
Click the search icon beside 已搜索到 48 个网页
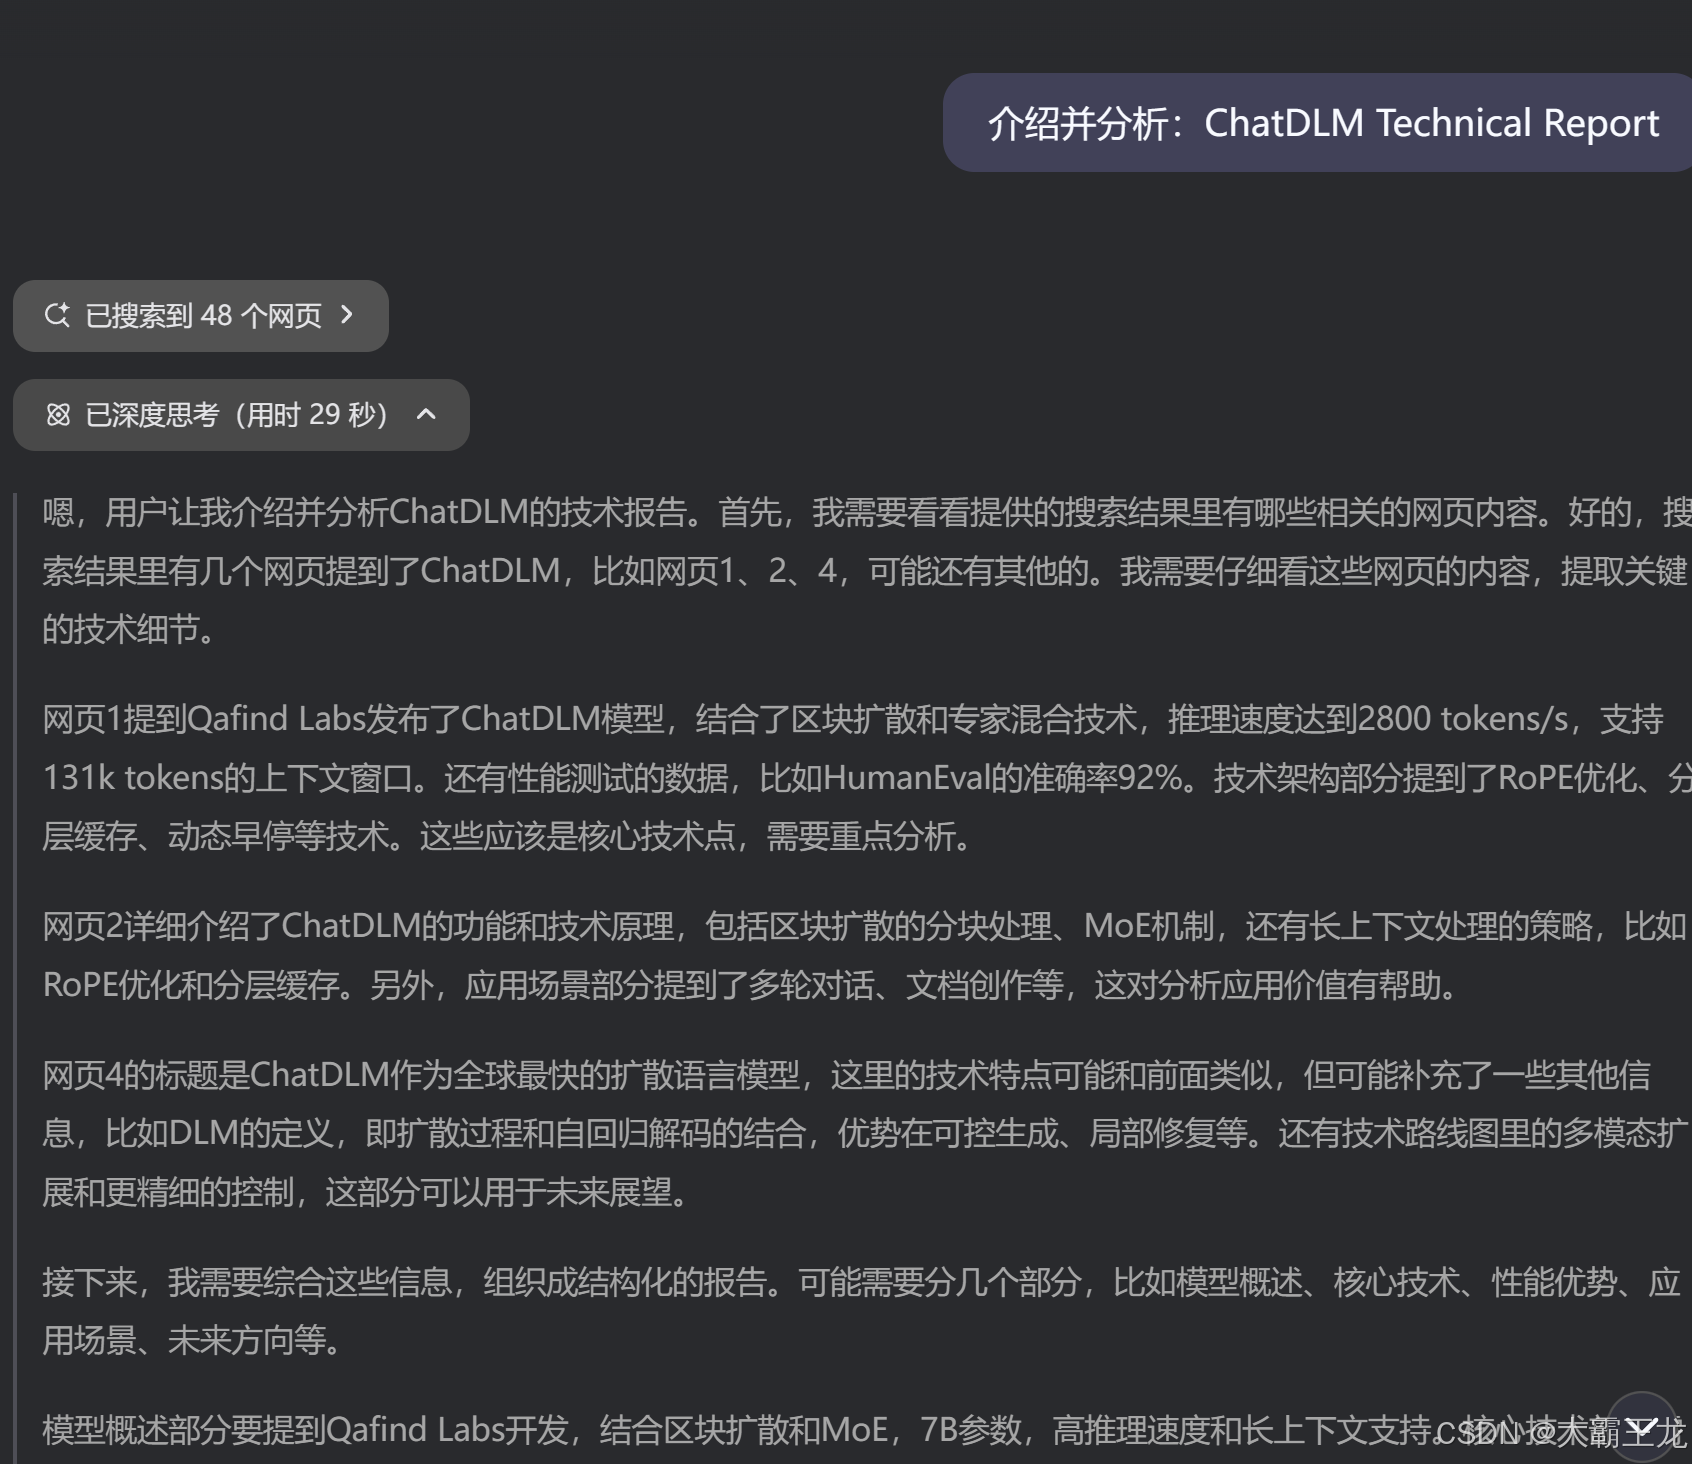coord(57,315)
